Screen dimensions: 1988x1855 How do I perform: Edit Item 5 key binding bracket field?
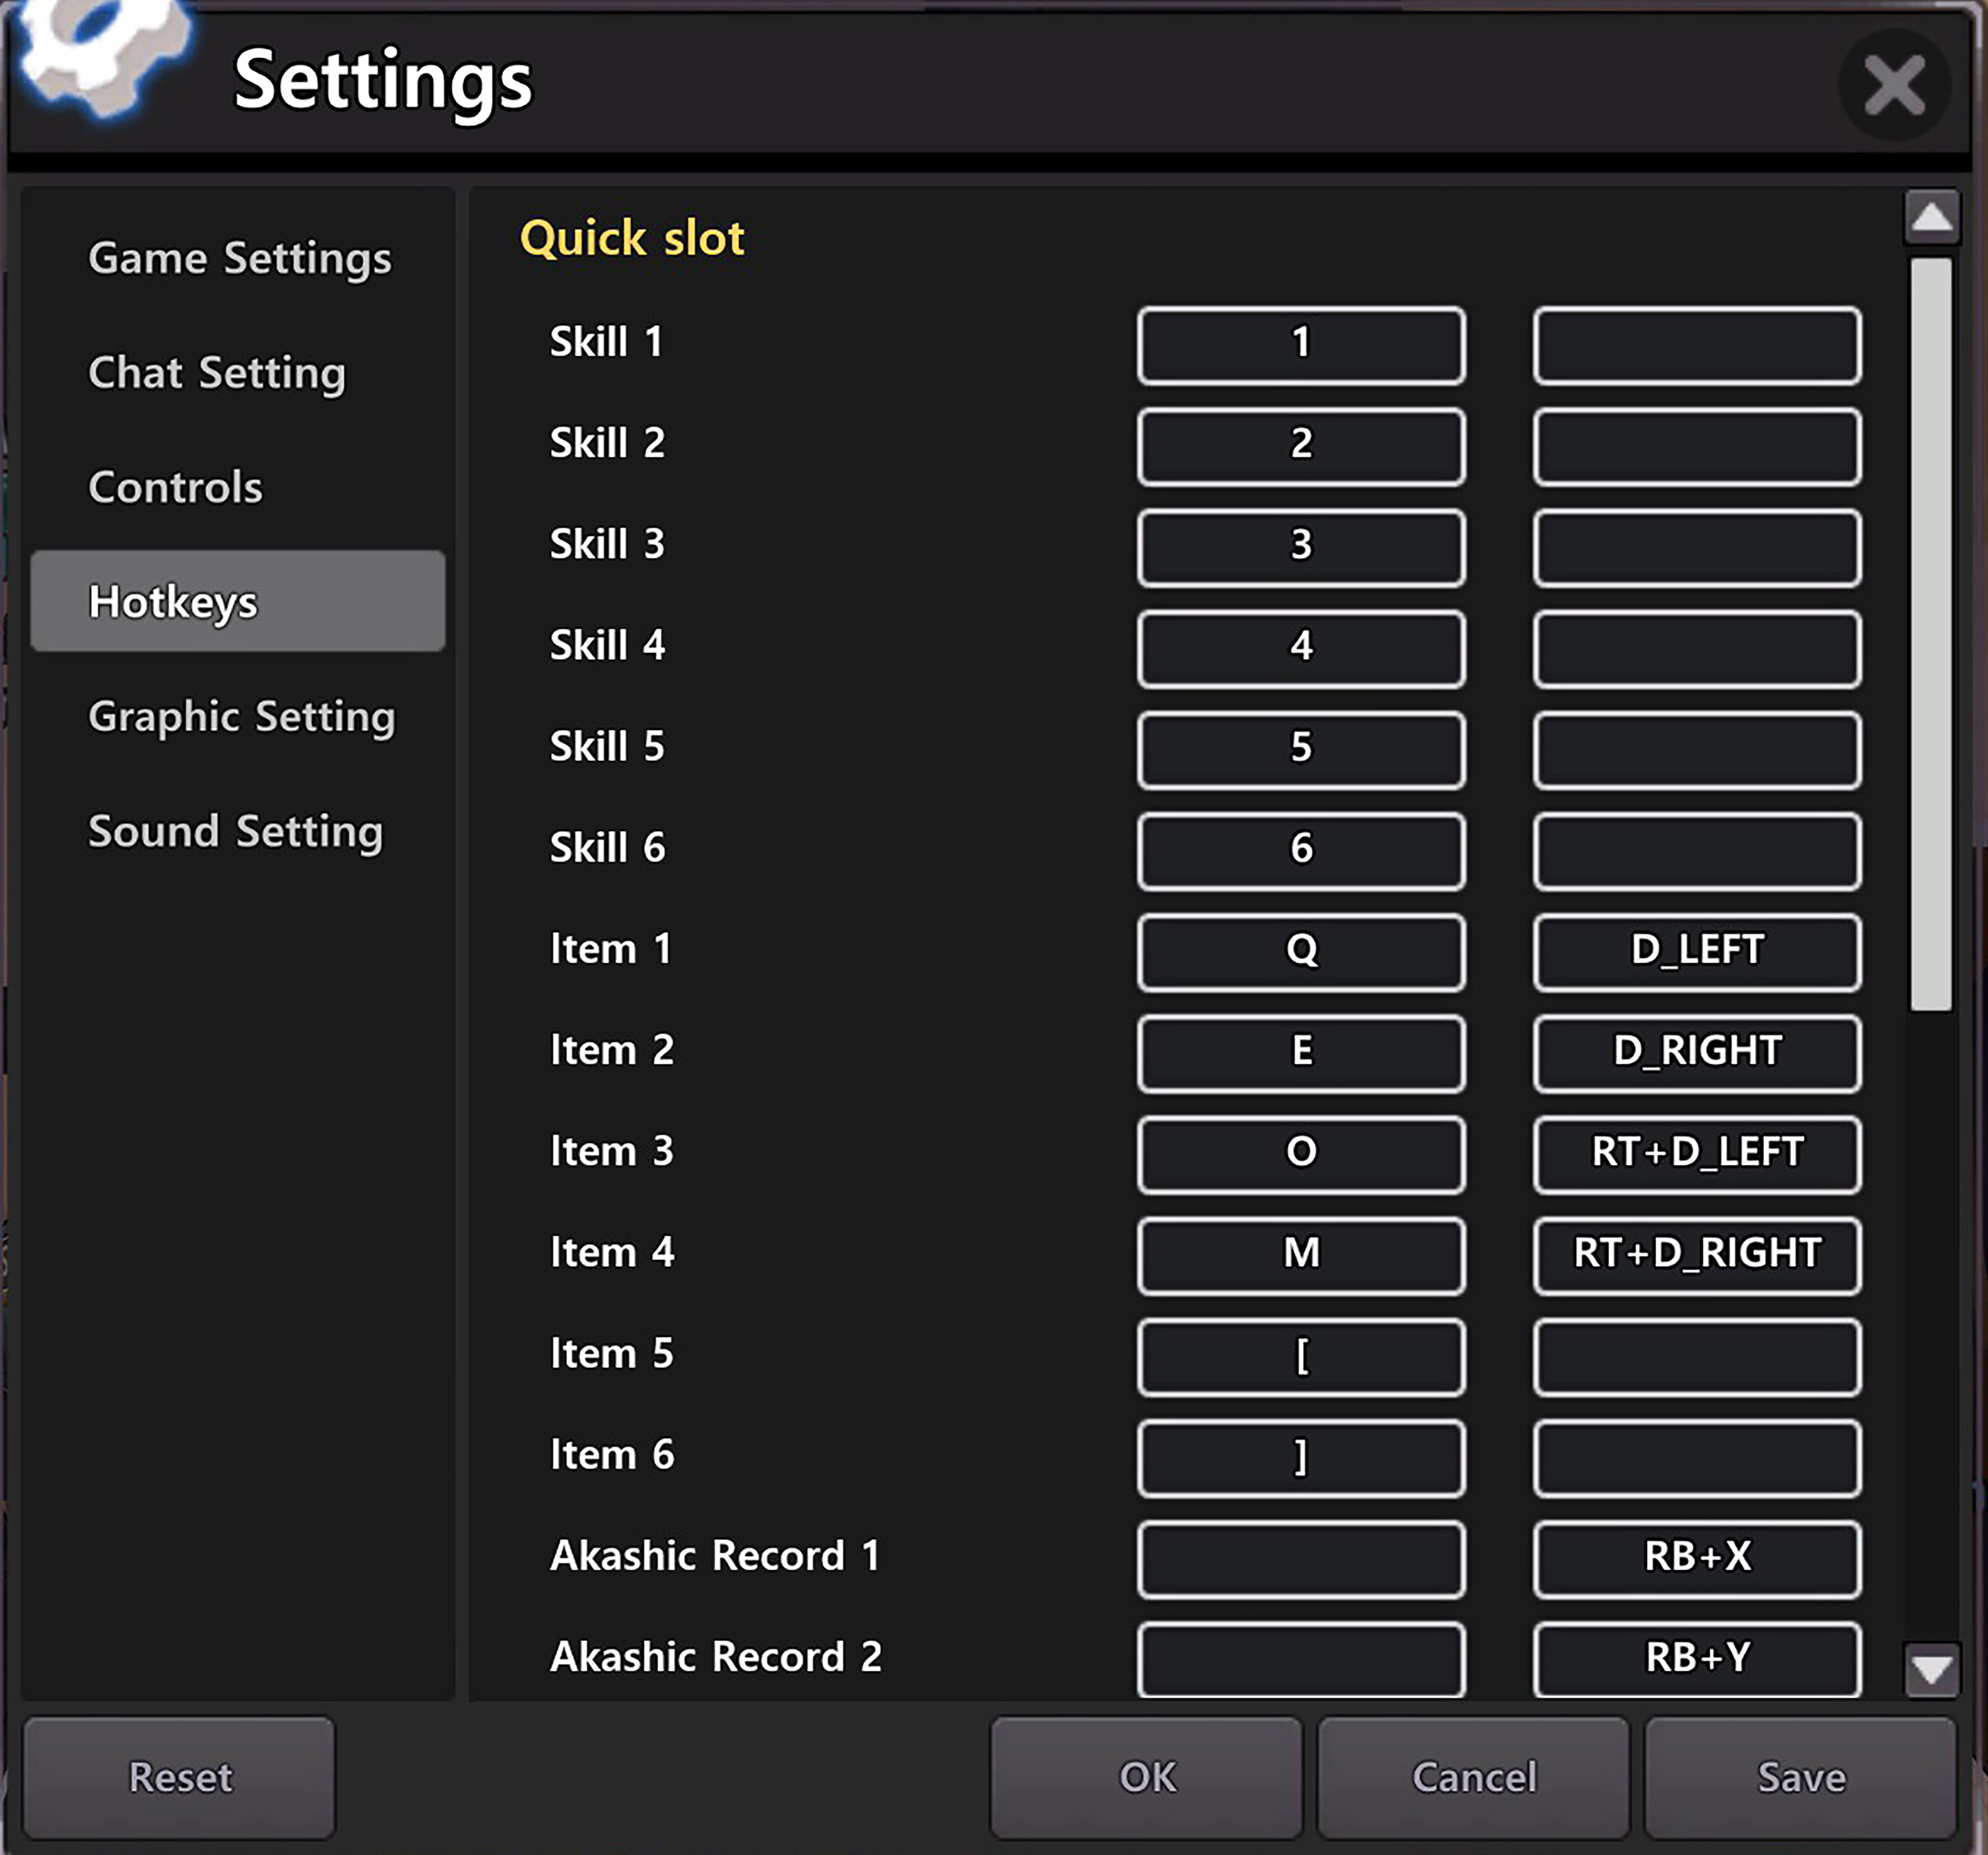(1300, 1356)
